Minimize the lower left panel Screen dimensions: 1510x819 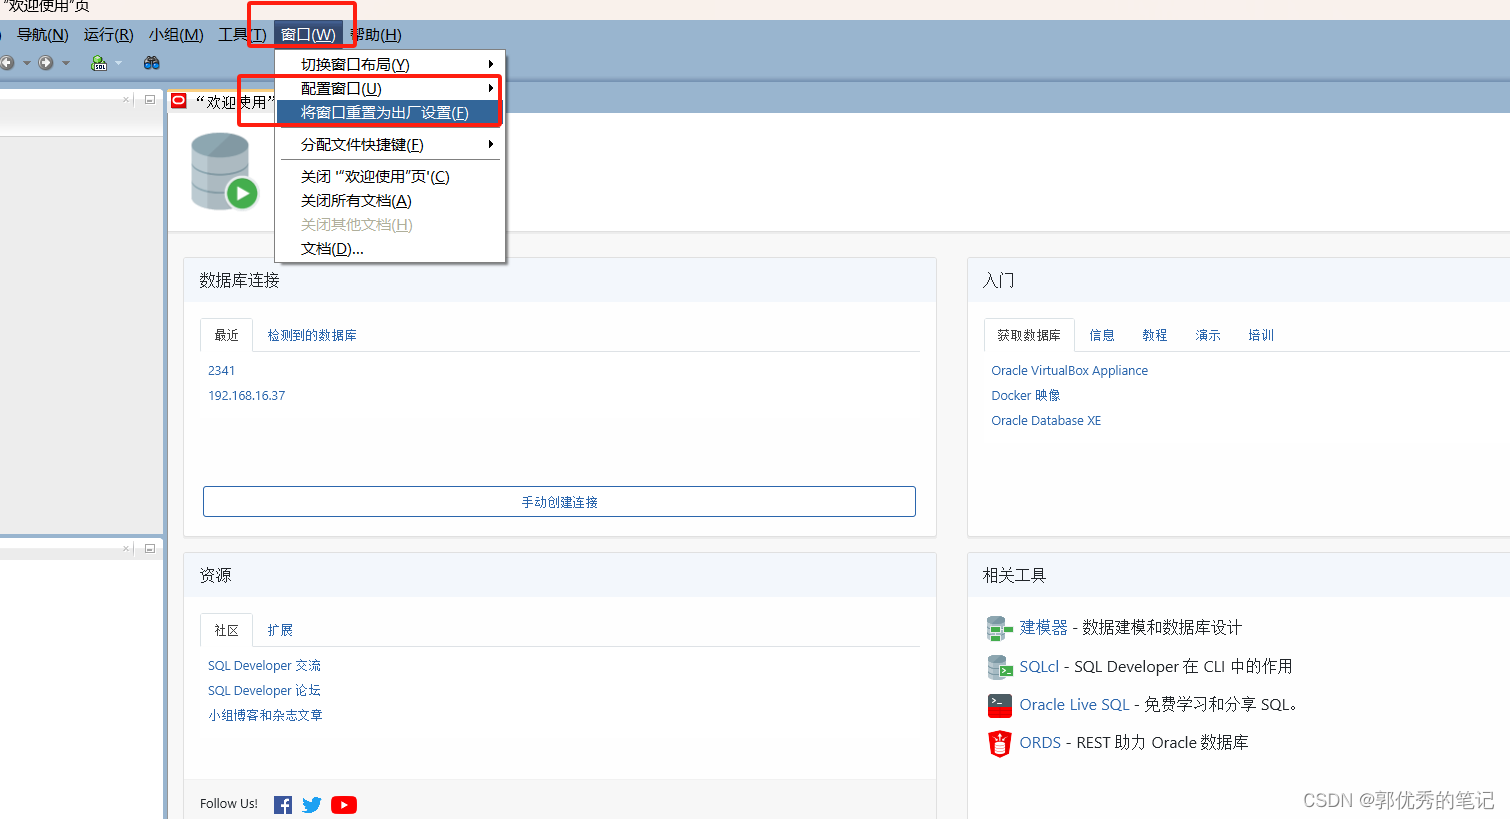(x=149, y=548)
